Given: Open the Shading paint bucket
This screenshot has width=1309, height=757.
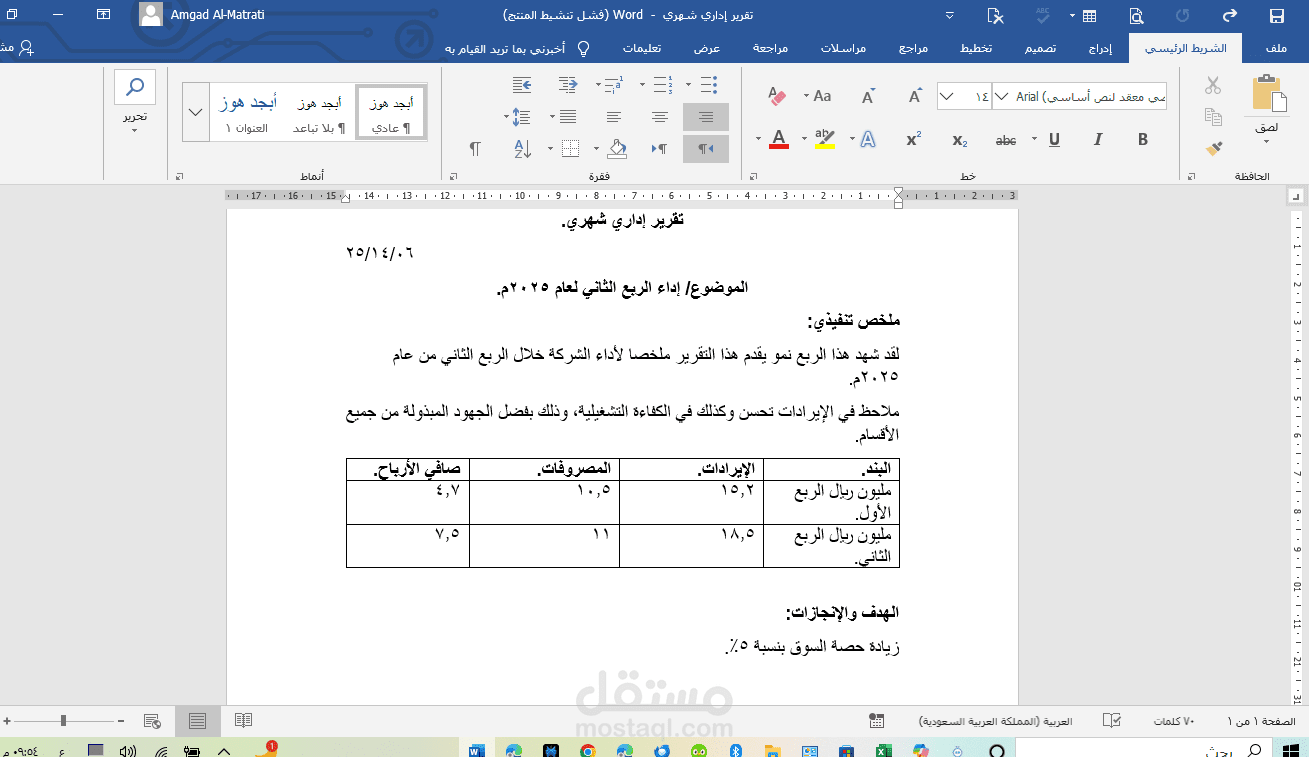Looking at the screenshot, I should tap(617, 149).
